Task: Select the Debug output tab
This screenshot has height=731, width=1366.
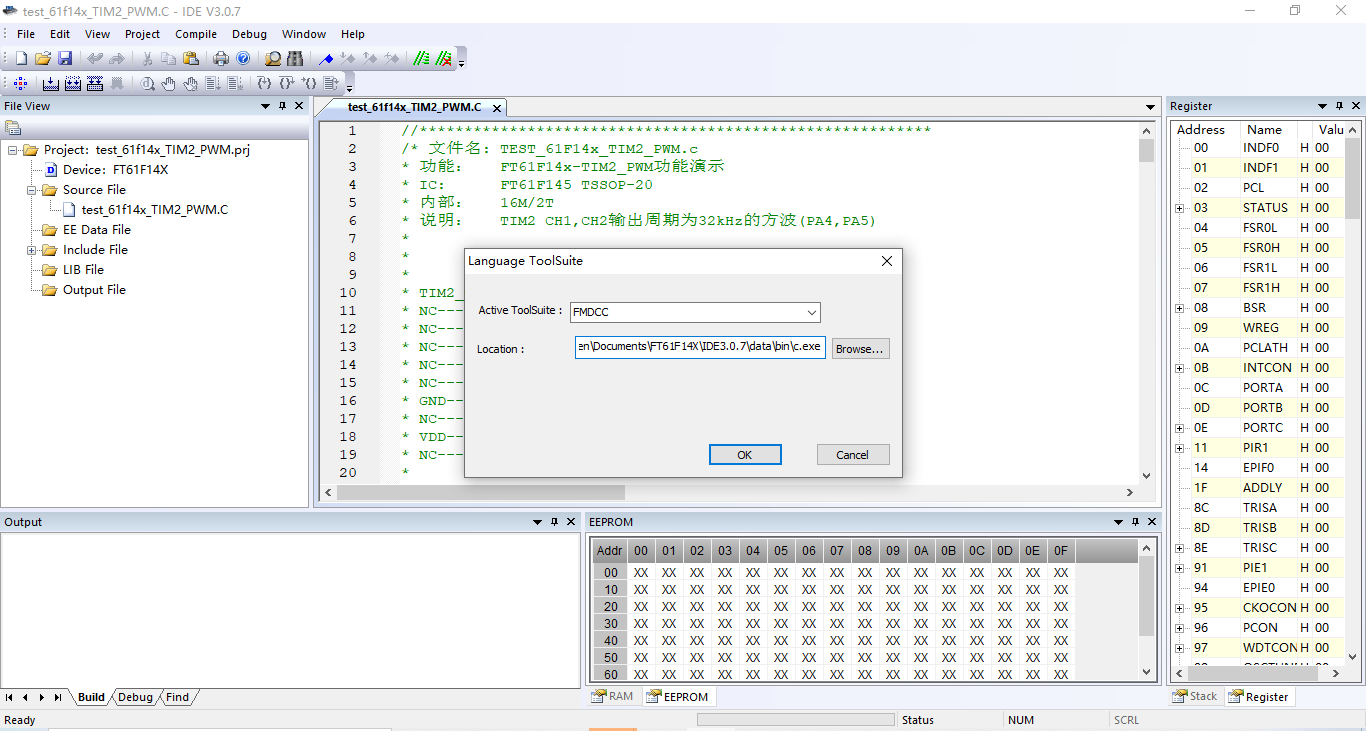Action: coord(135,697)
